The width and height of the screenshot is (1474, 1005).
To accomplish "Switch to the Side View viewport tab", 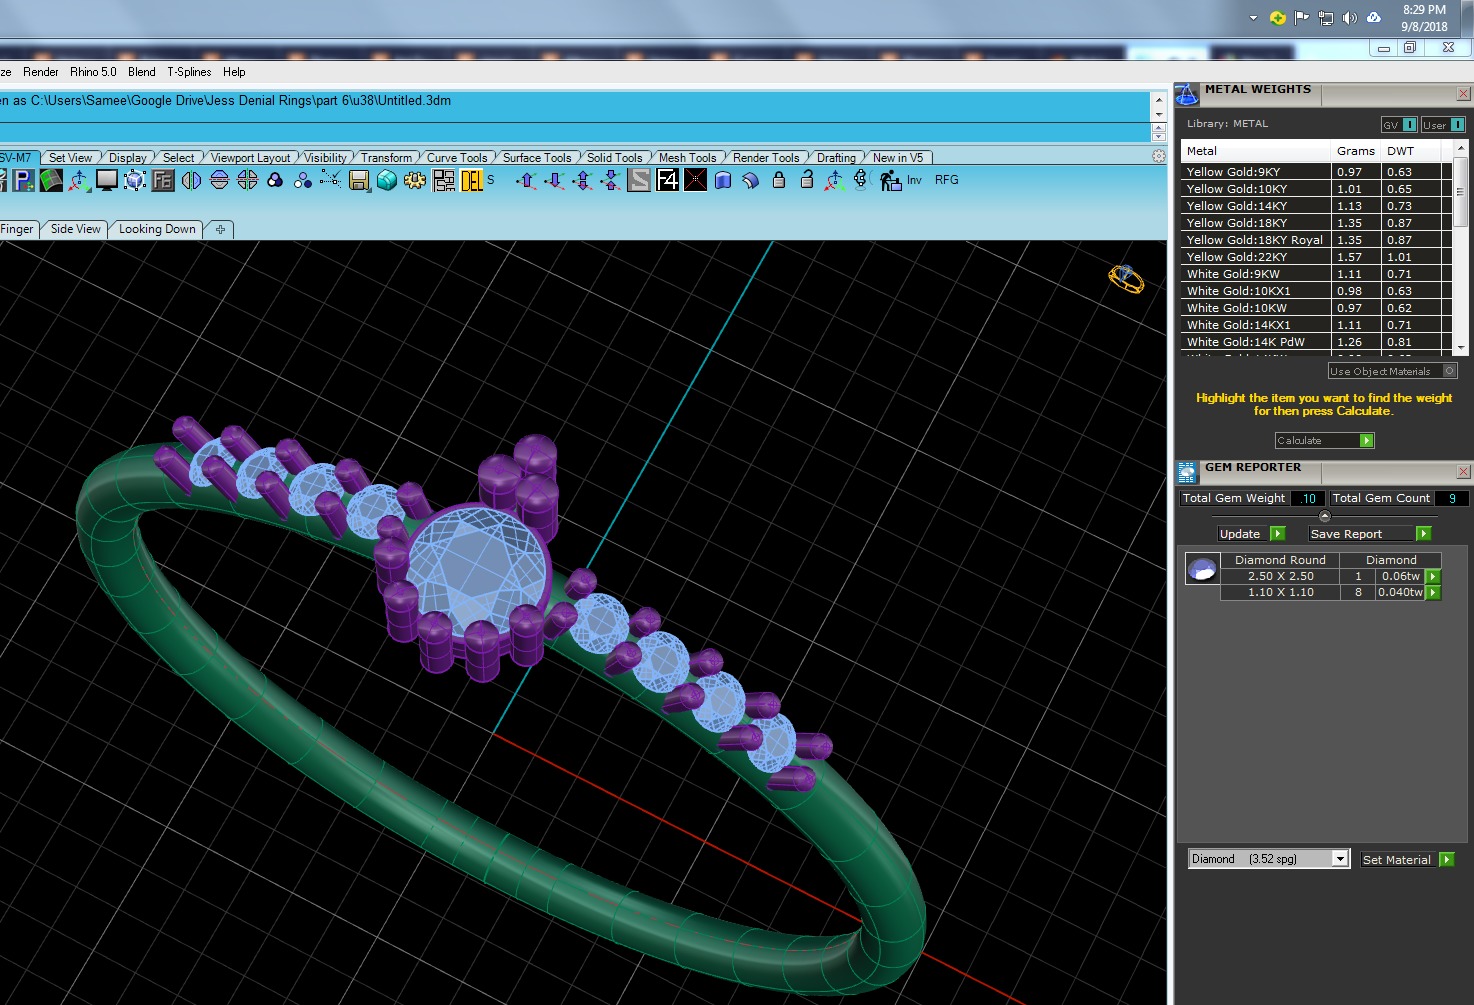I will click(x=76, y=229).
